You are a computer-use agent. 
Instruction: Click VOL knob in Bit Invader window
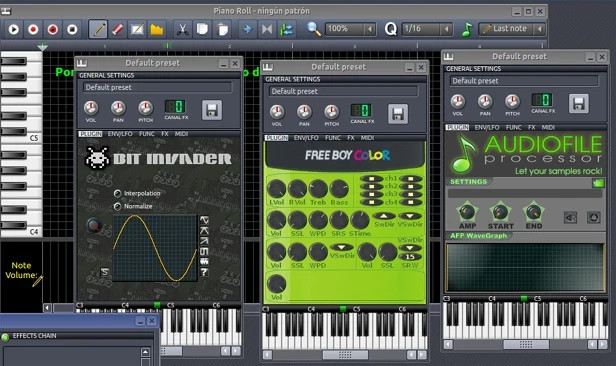coord(91,108)
